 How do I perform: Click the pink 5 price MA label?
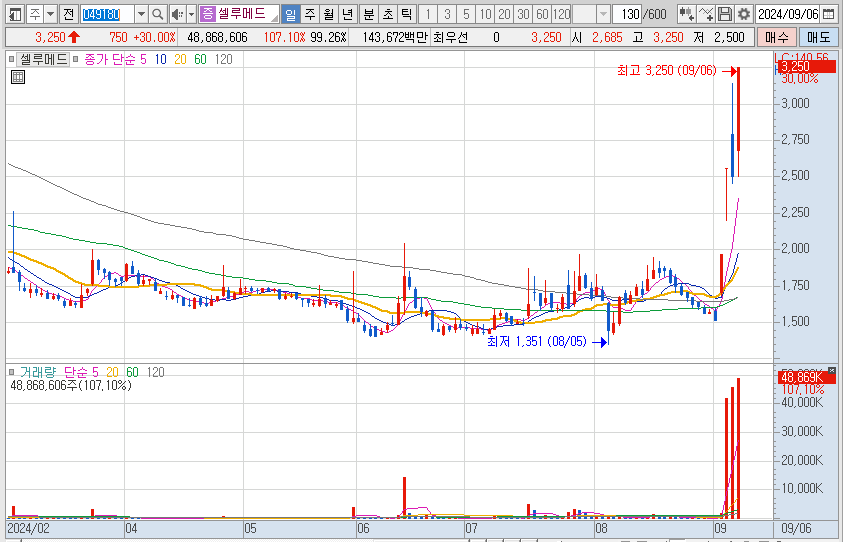coord(143,59)
